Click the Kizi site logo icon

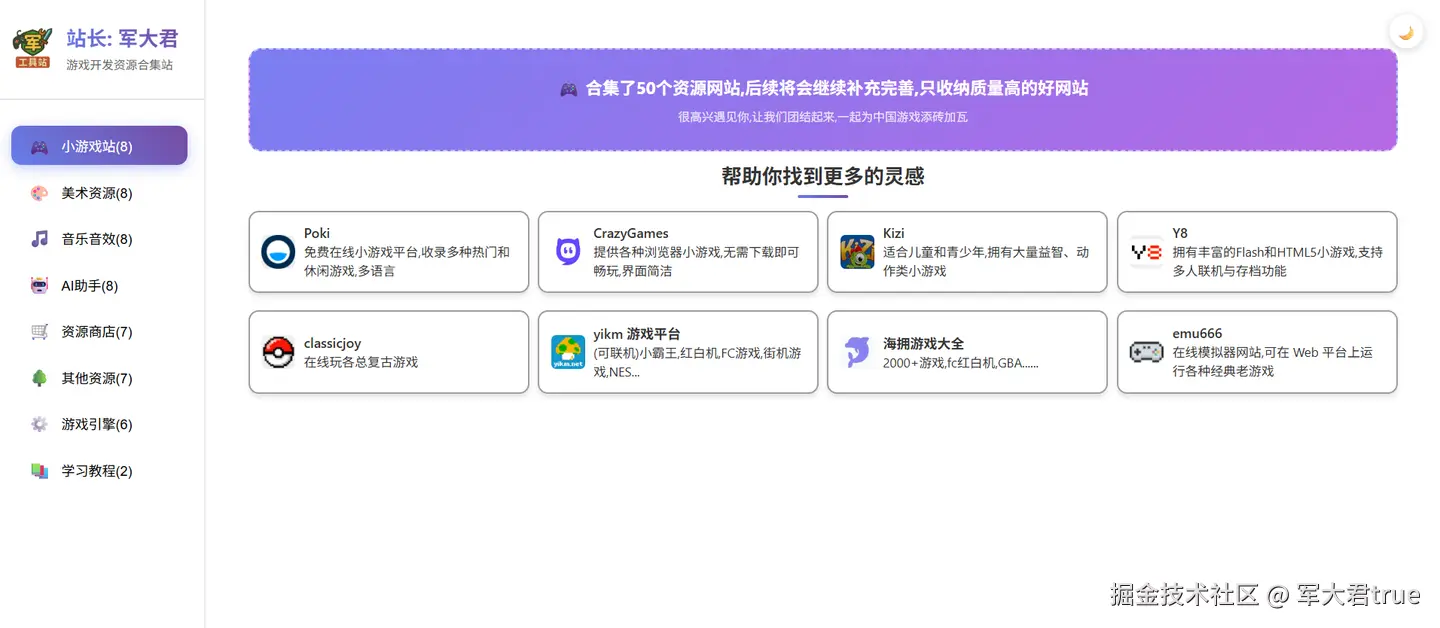pyautogui.click(x=857, y=252)
